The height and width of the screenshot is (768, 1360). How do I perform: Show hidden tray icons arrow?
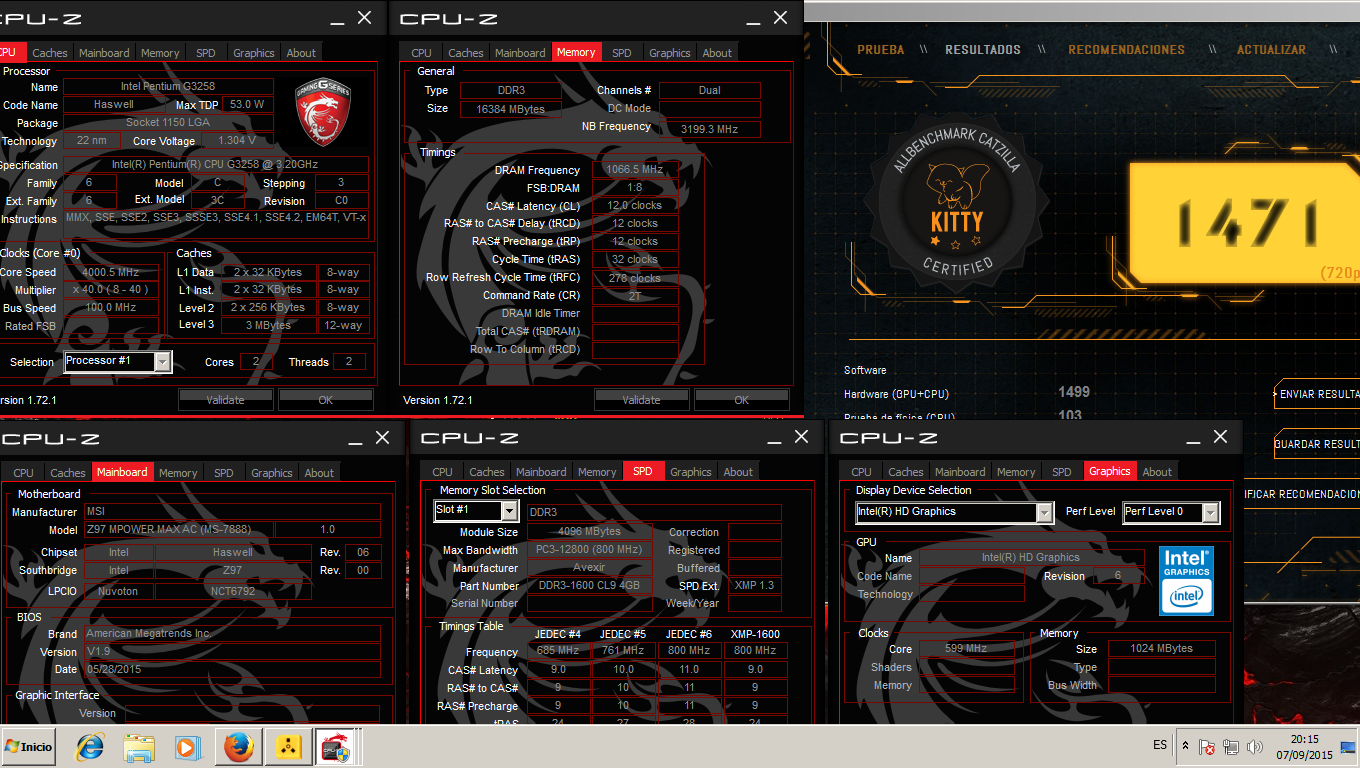(x=1185, y=746)
